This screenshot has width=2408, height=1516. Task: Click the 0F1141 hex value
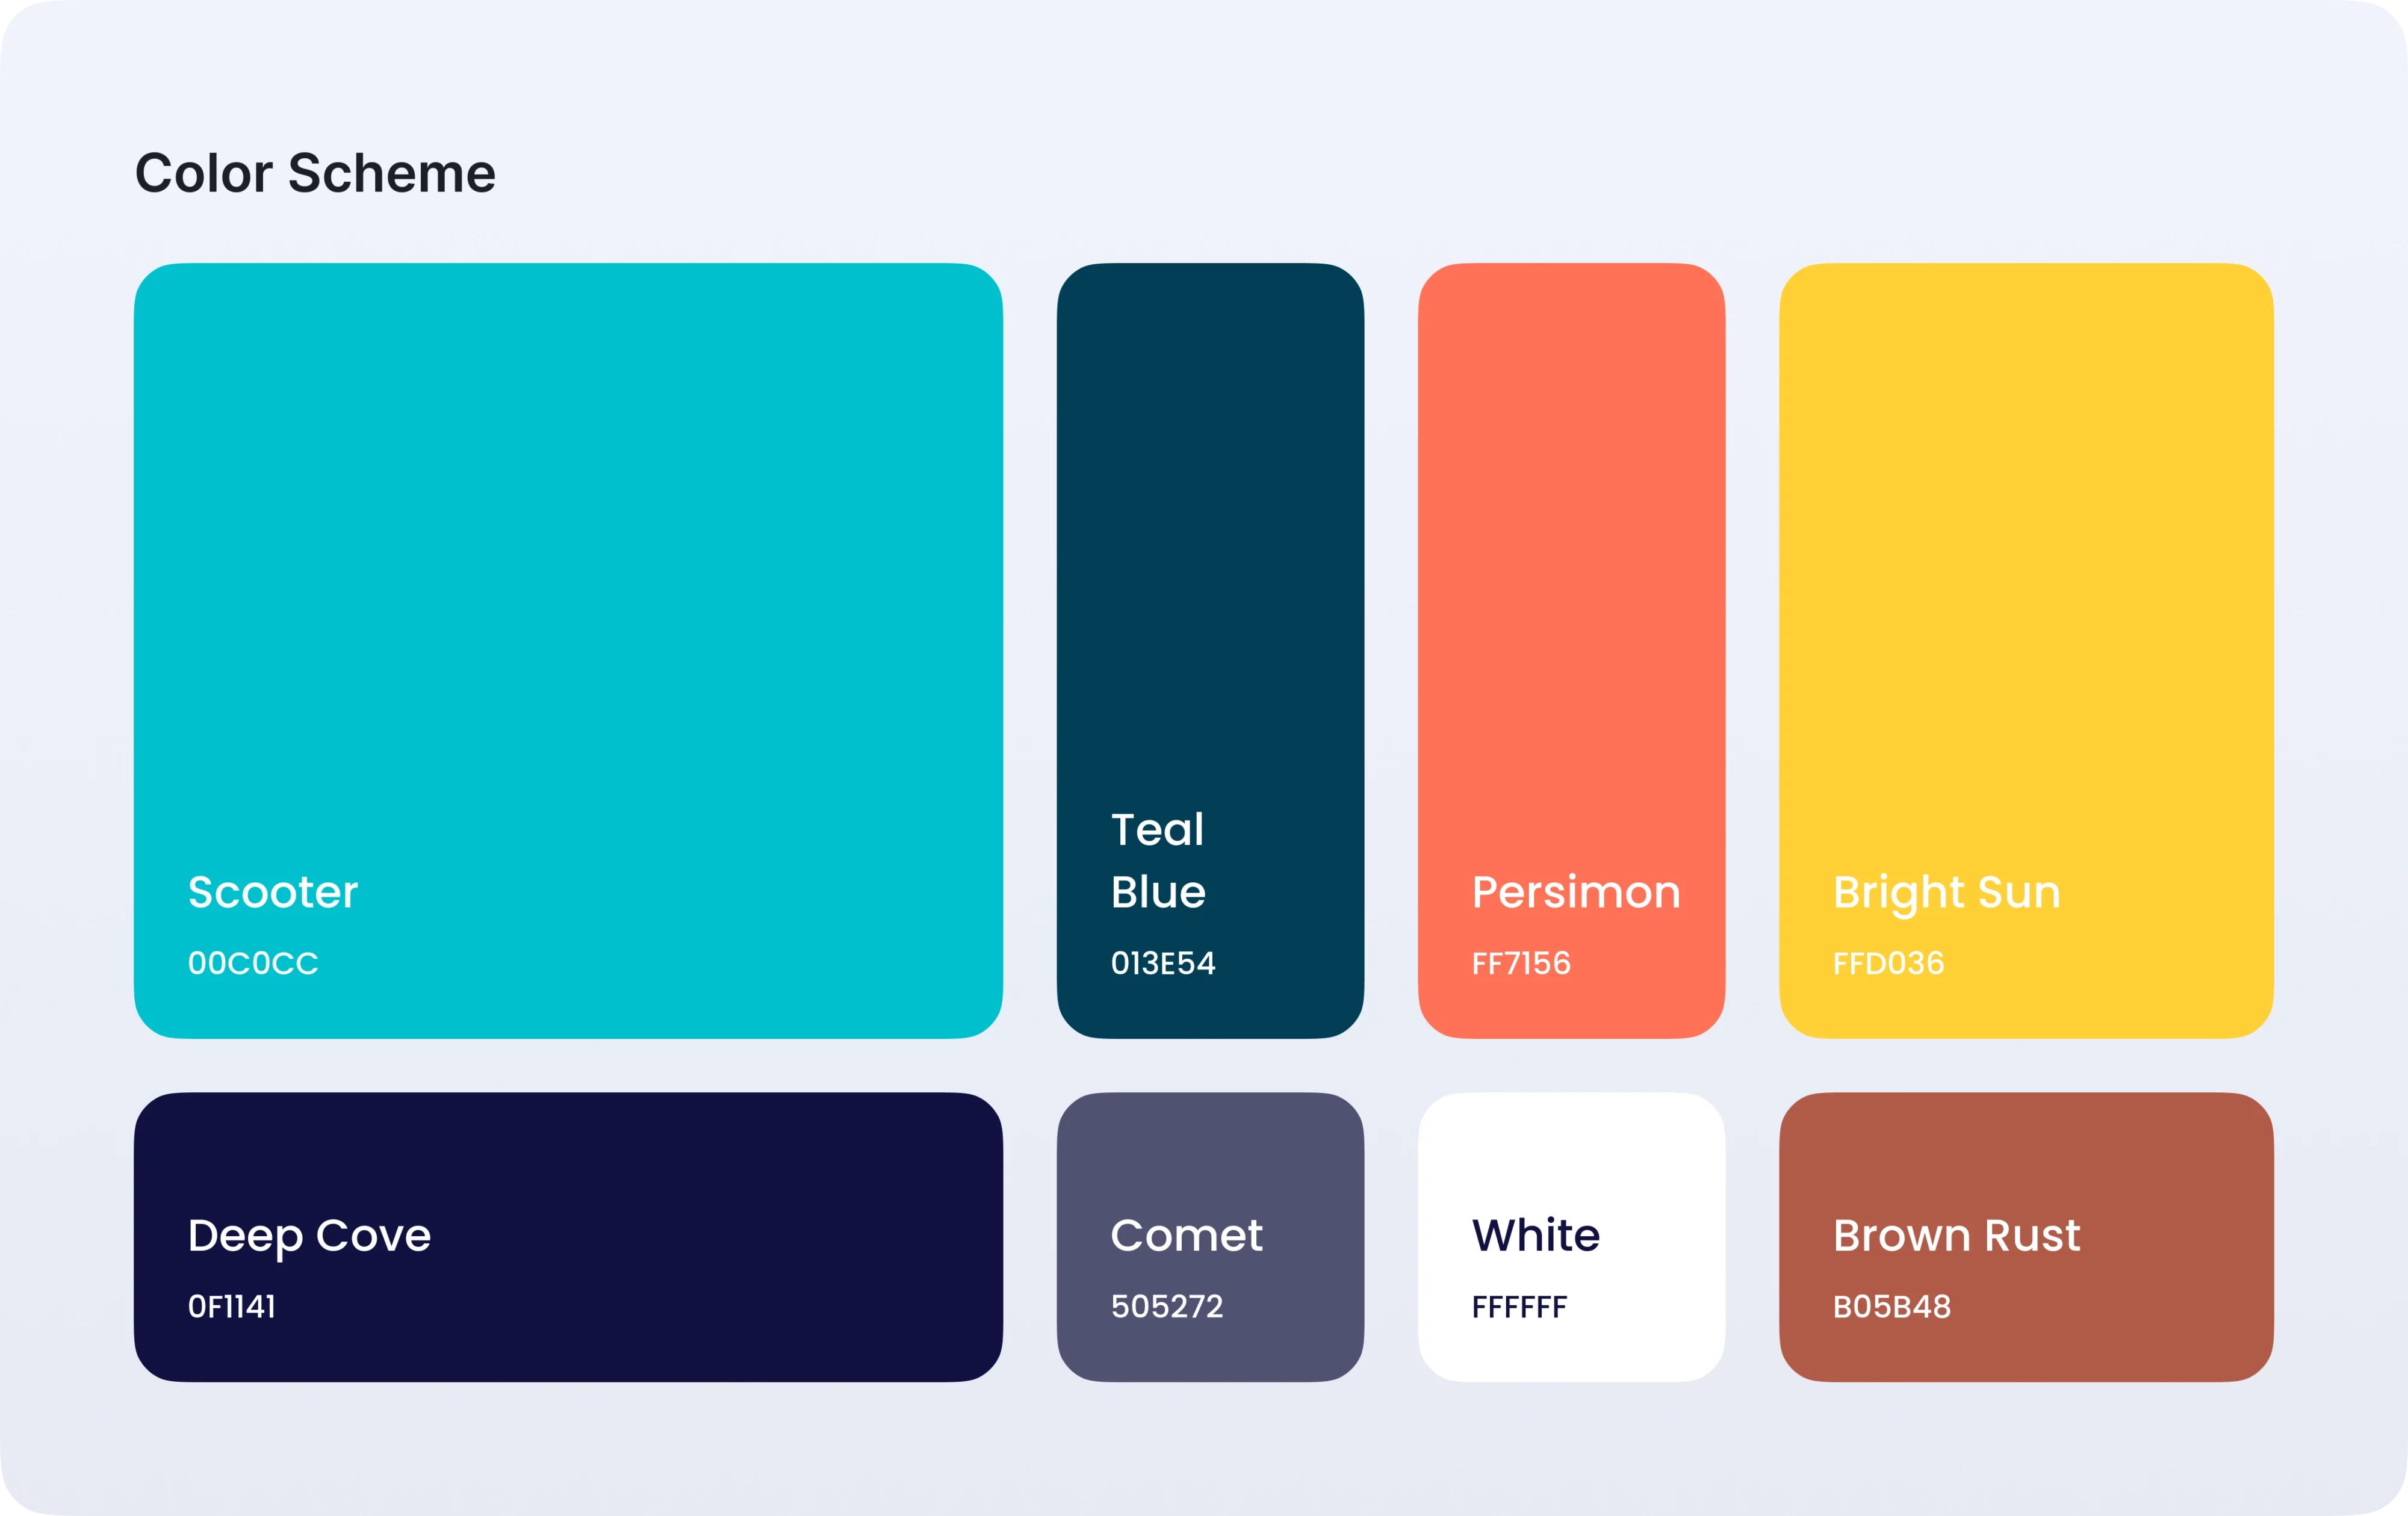[231, 1306]
